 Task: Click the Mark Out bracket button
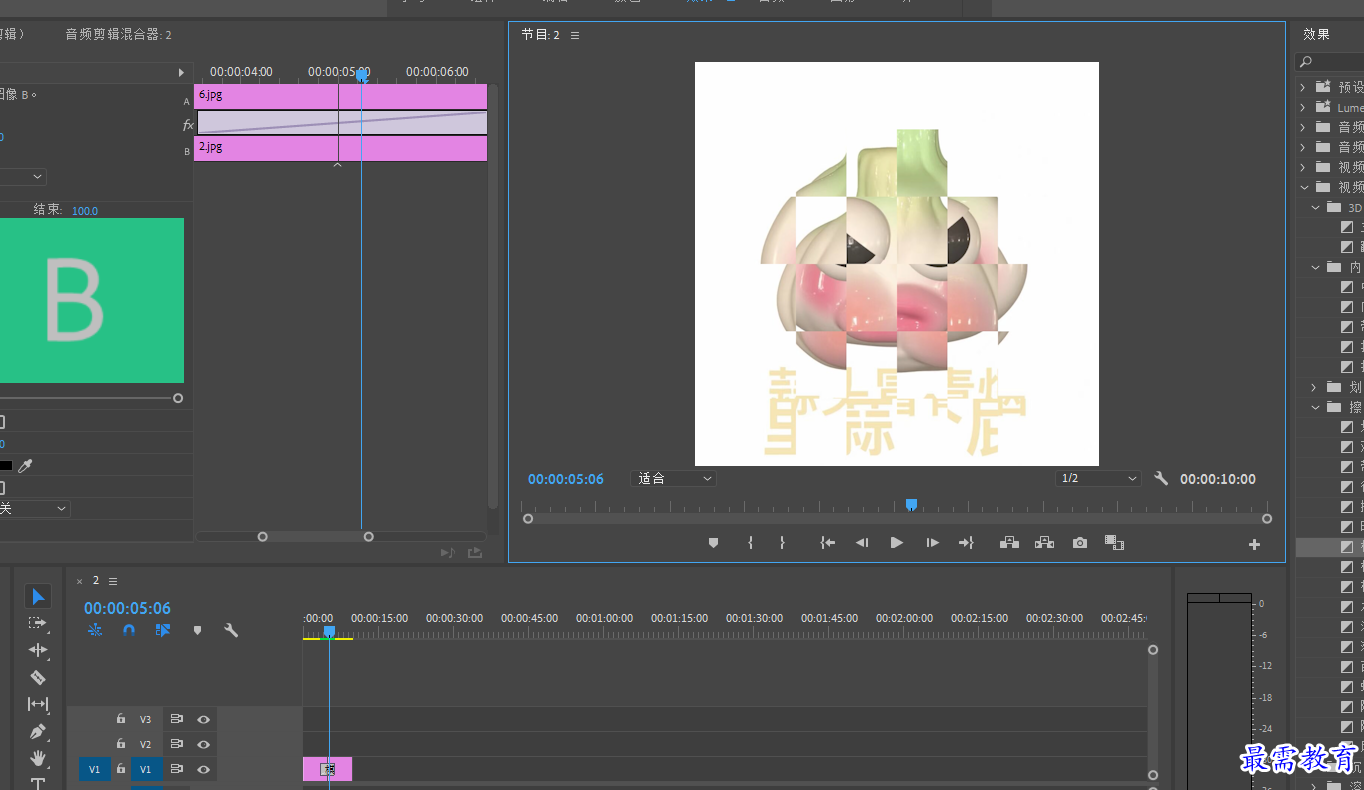coord(782,543)
